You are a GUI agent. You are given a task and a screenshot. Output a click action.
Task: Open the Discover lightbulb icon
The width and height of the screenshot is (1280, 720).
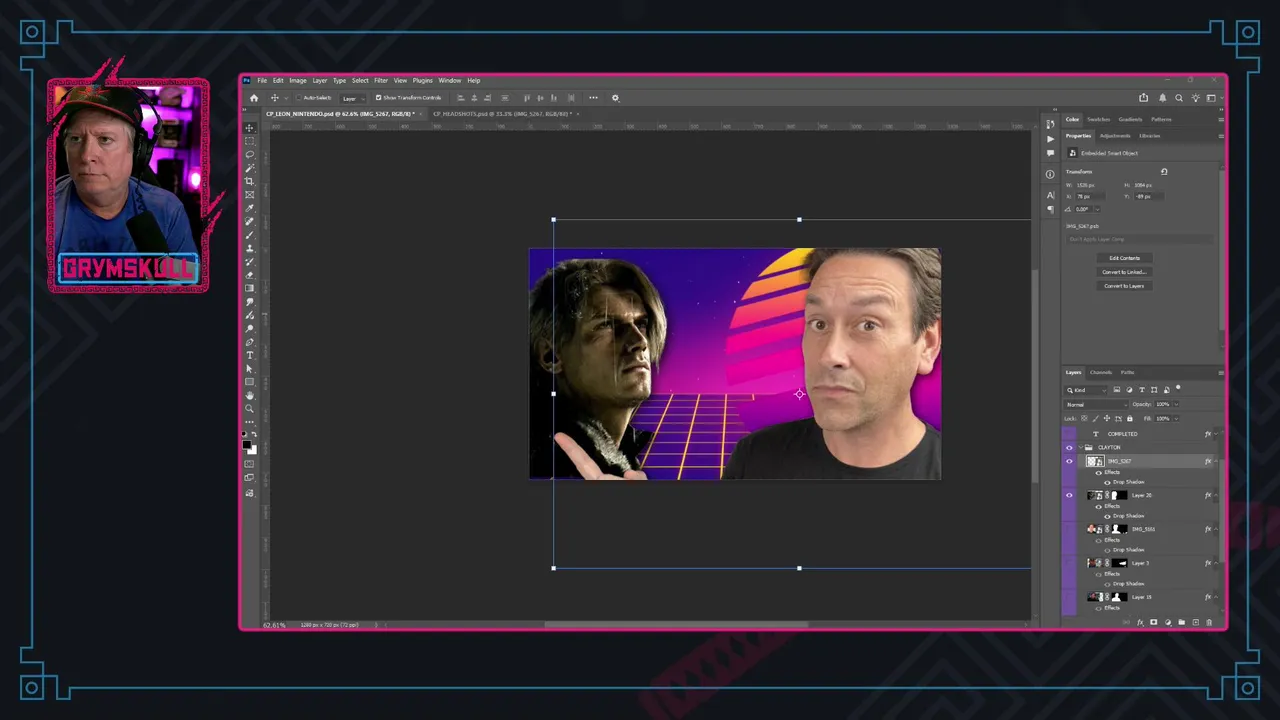coord(1195,98)
